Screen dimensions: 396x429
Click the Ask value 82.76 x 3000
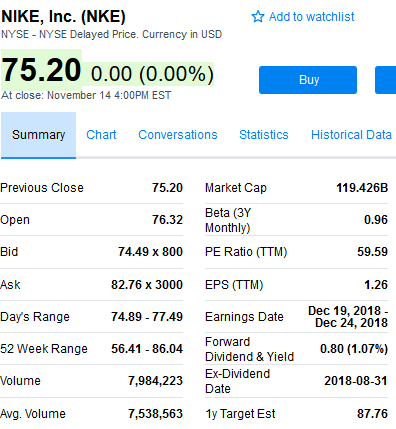147,285
